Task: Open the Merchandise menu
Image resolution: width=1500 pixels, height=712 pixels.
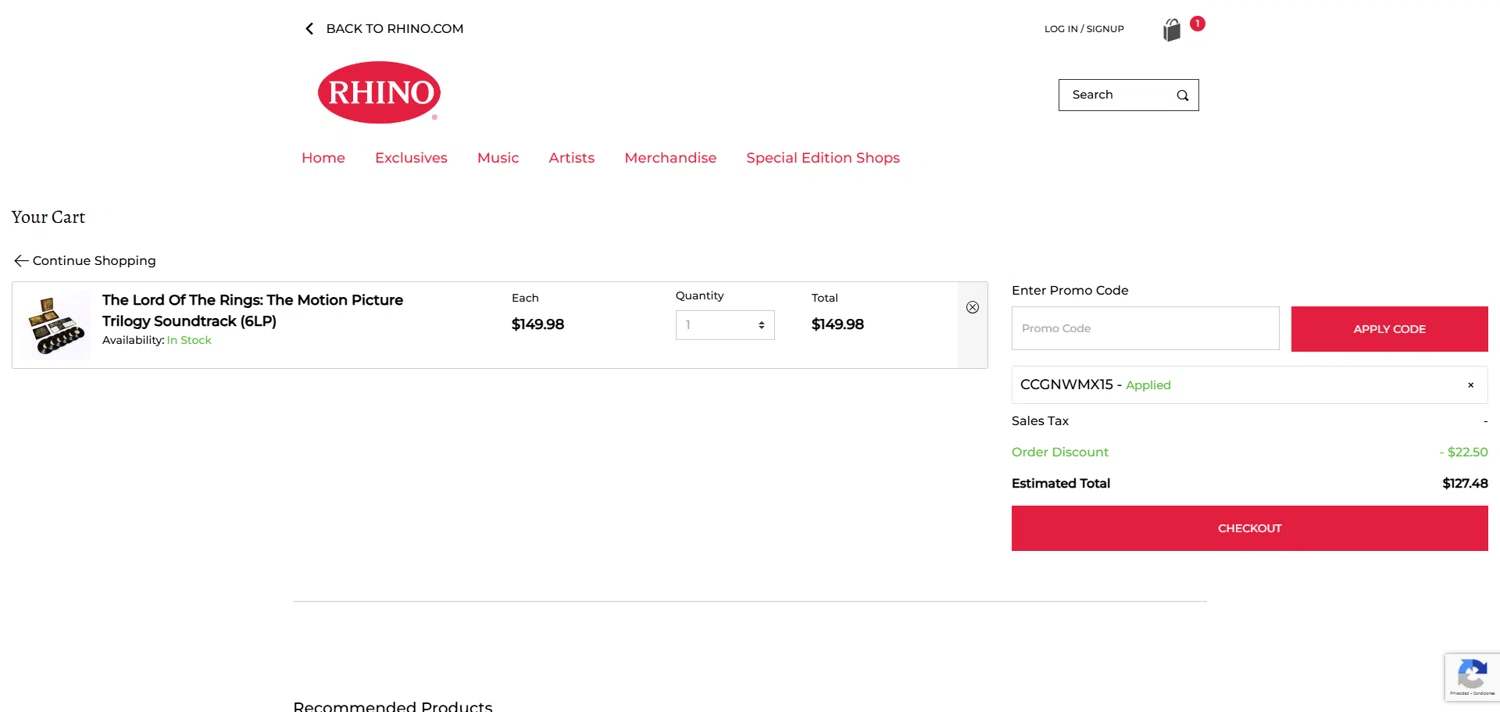Action: pos(670,158)
